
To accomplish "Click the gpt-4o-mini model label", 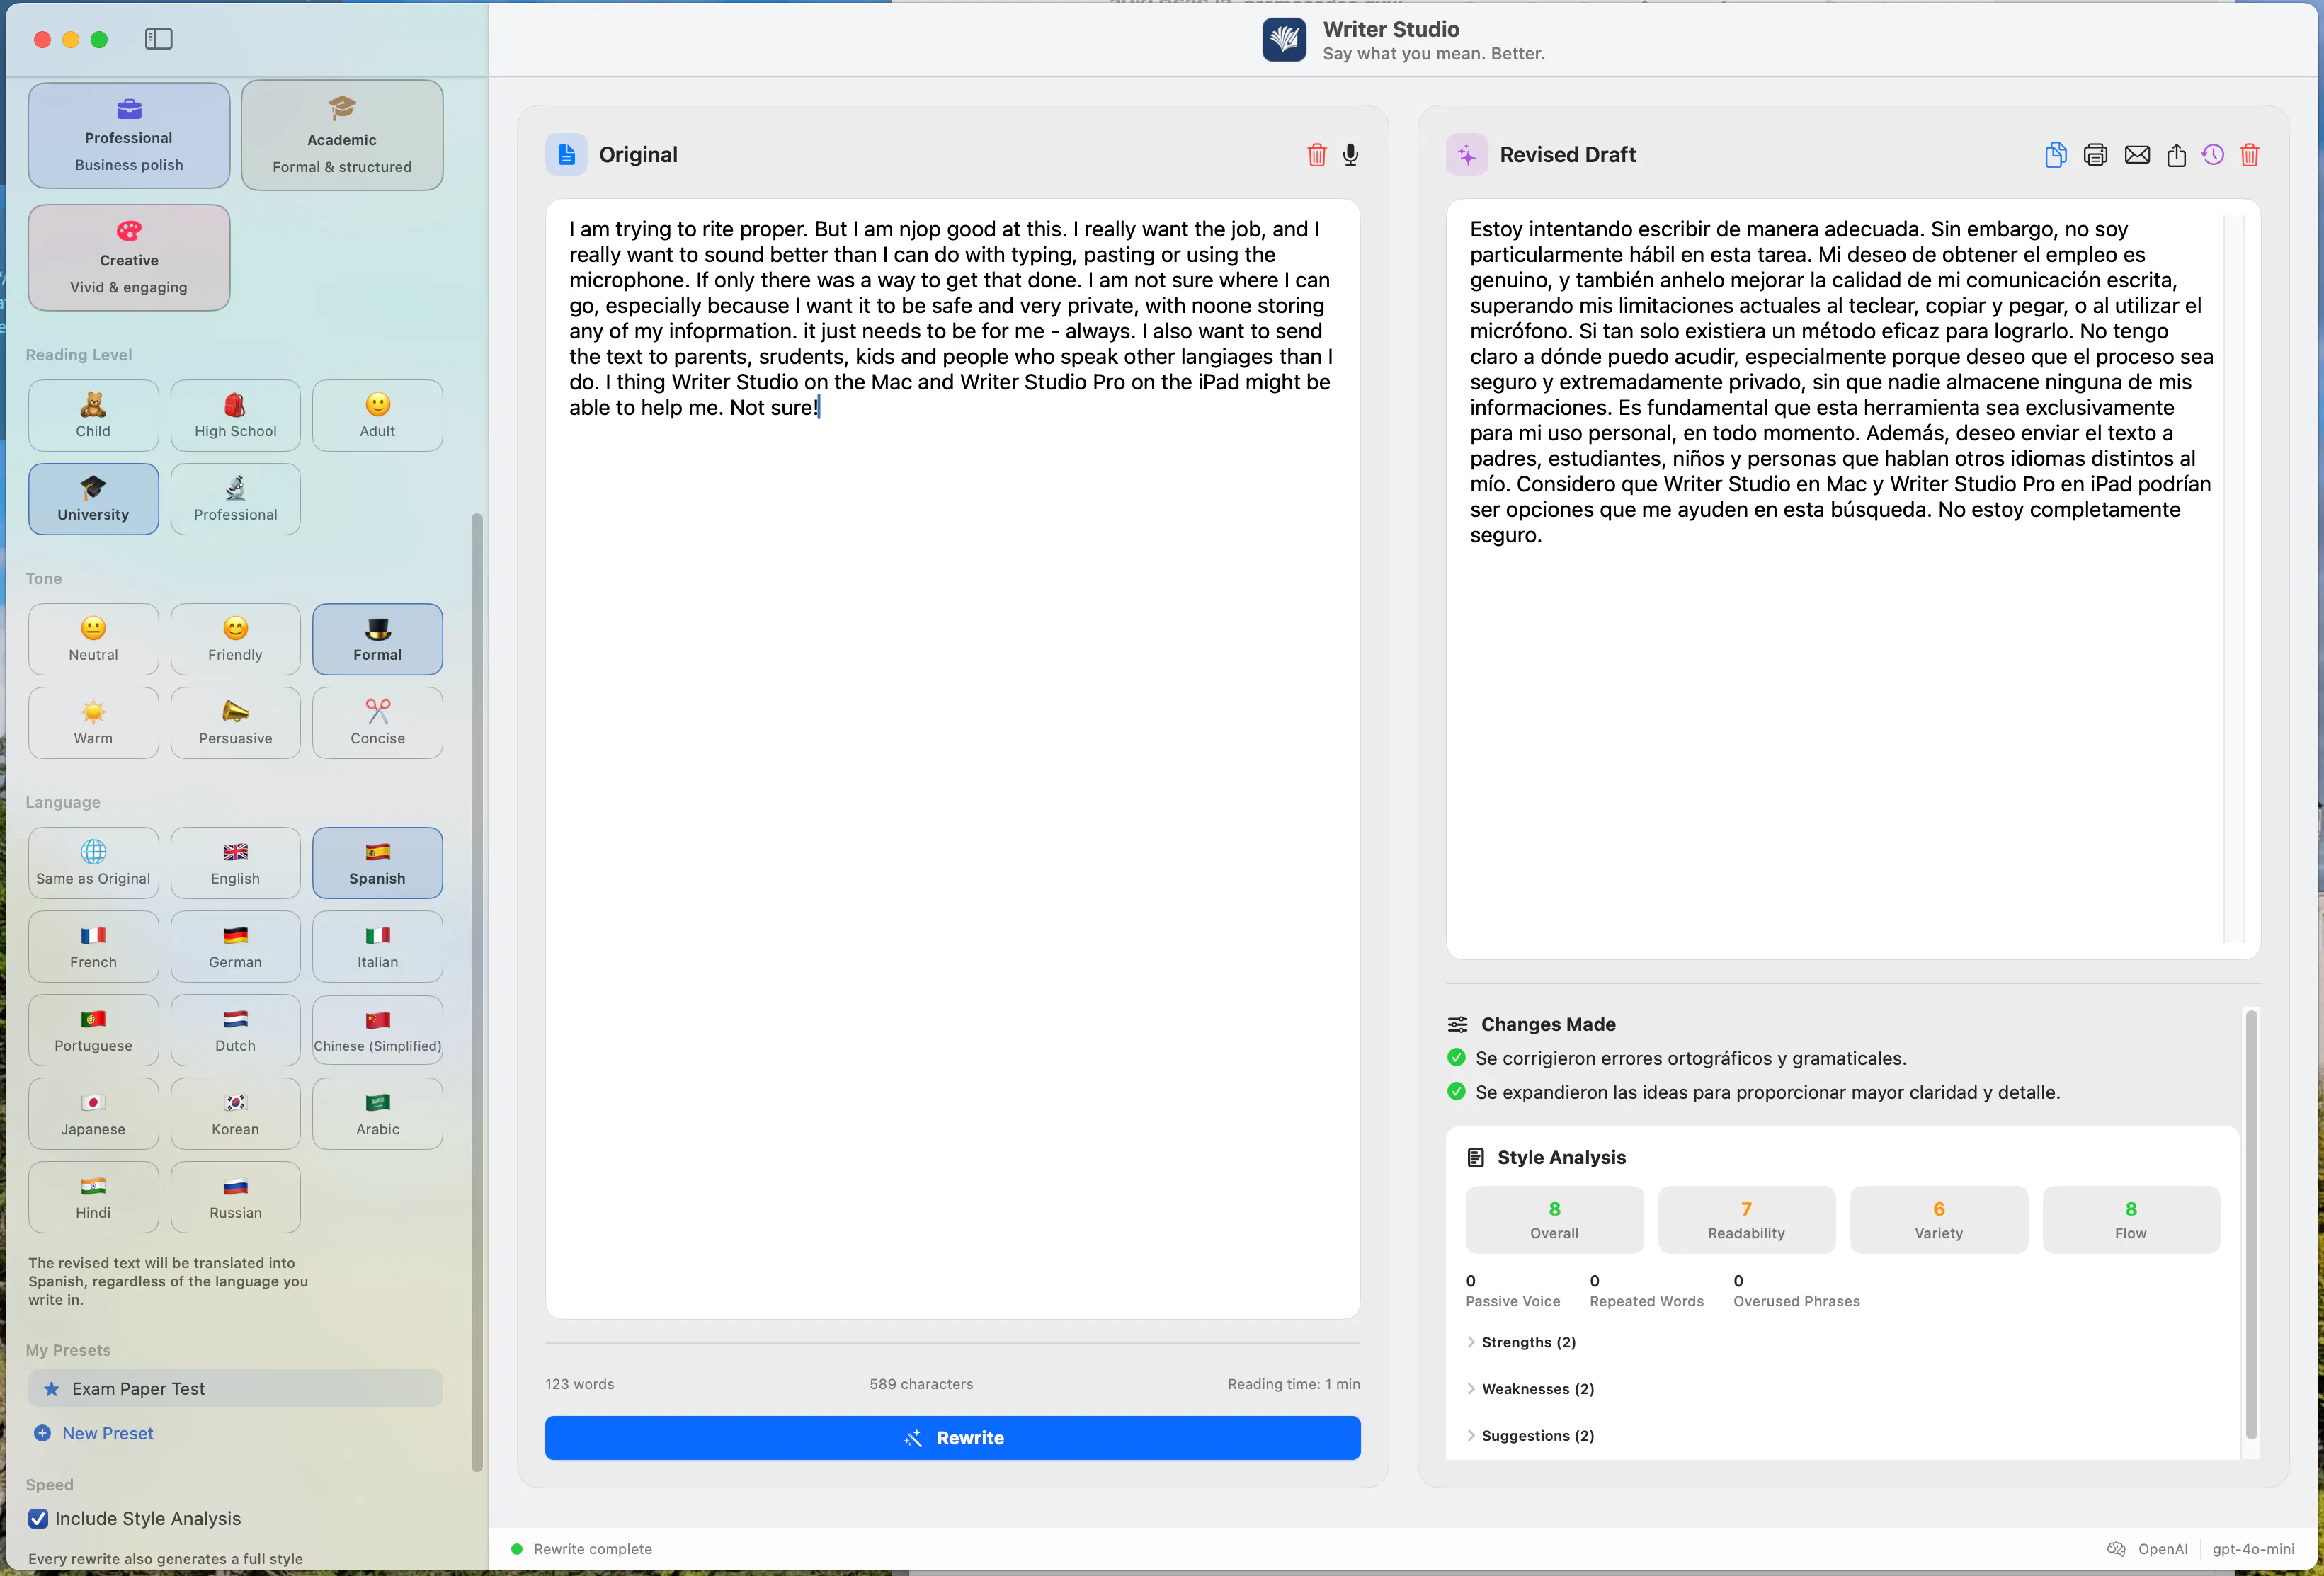I will [2253, 1549].
